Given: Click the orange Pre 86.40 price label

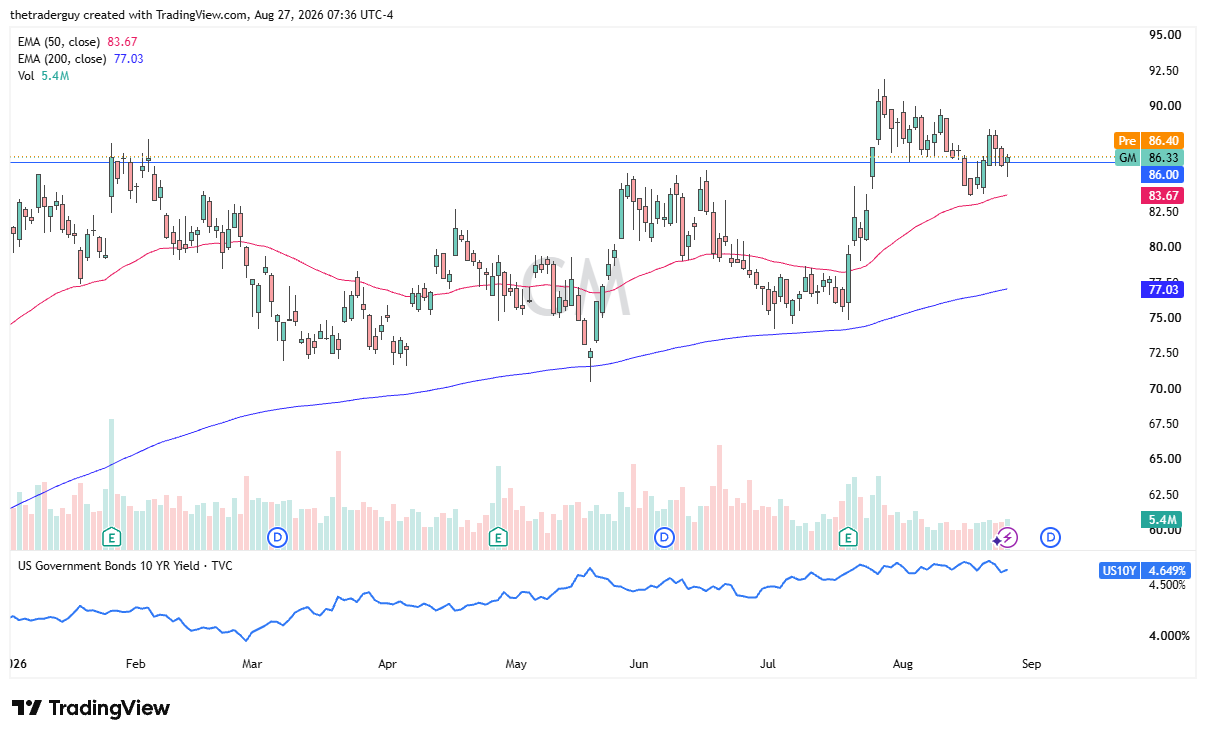Looking at the screenshot, I should tap(1150, 141).
